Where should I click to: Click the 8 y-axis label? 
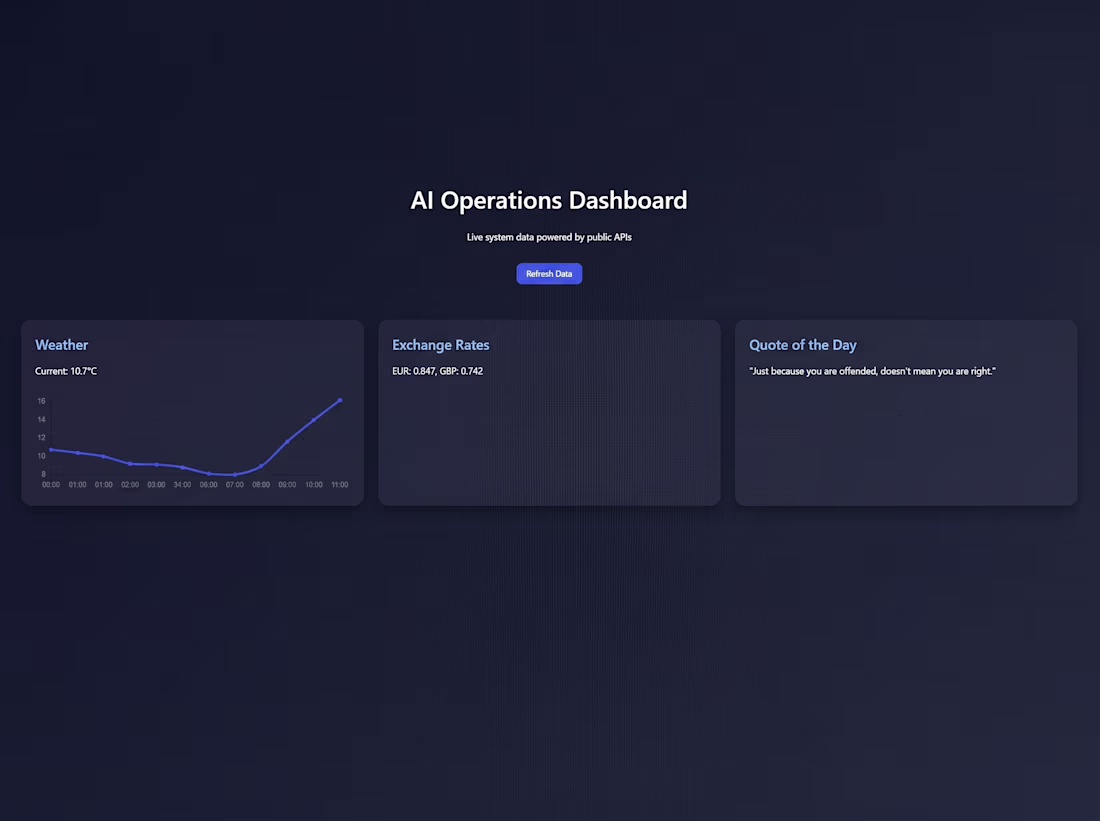pyautogui.click(x=43, y=474)
